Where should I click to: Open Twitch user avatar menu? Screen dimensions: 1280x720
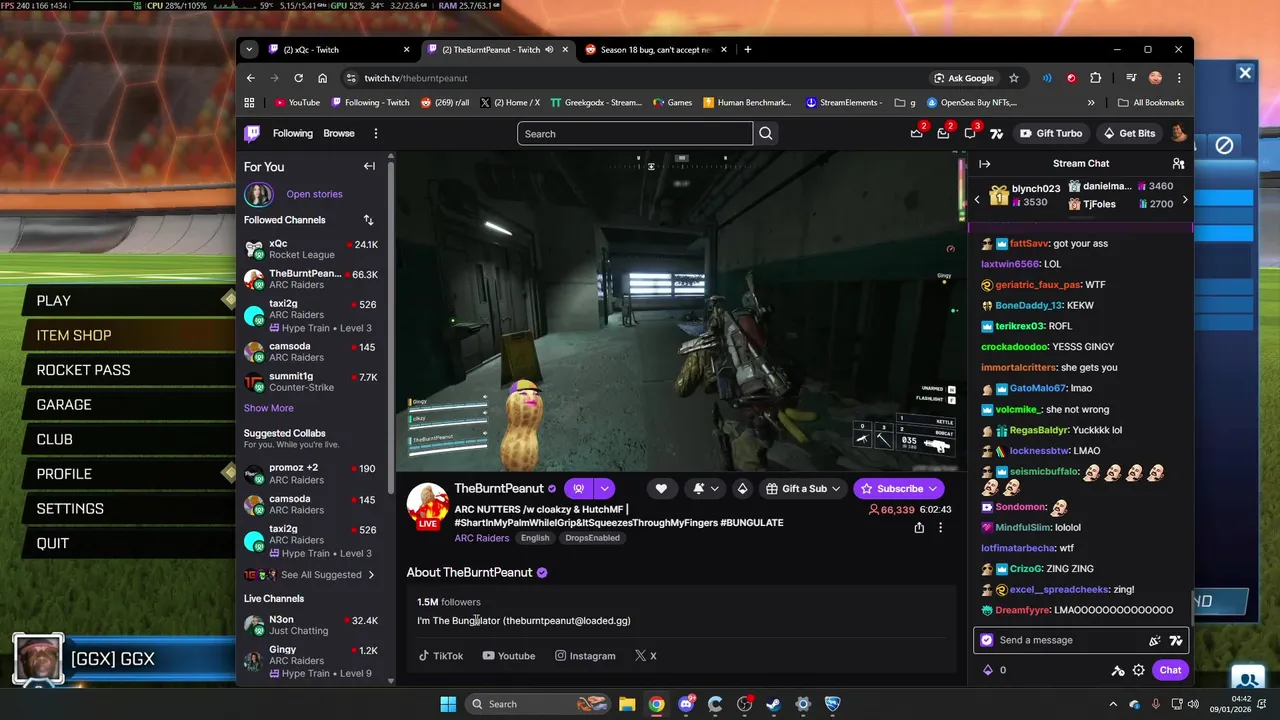click(x=1179, y=133)
